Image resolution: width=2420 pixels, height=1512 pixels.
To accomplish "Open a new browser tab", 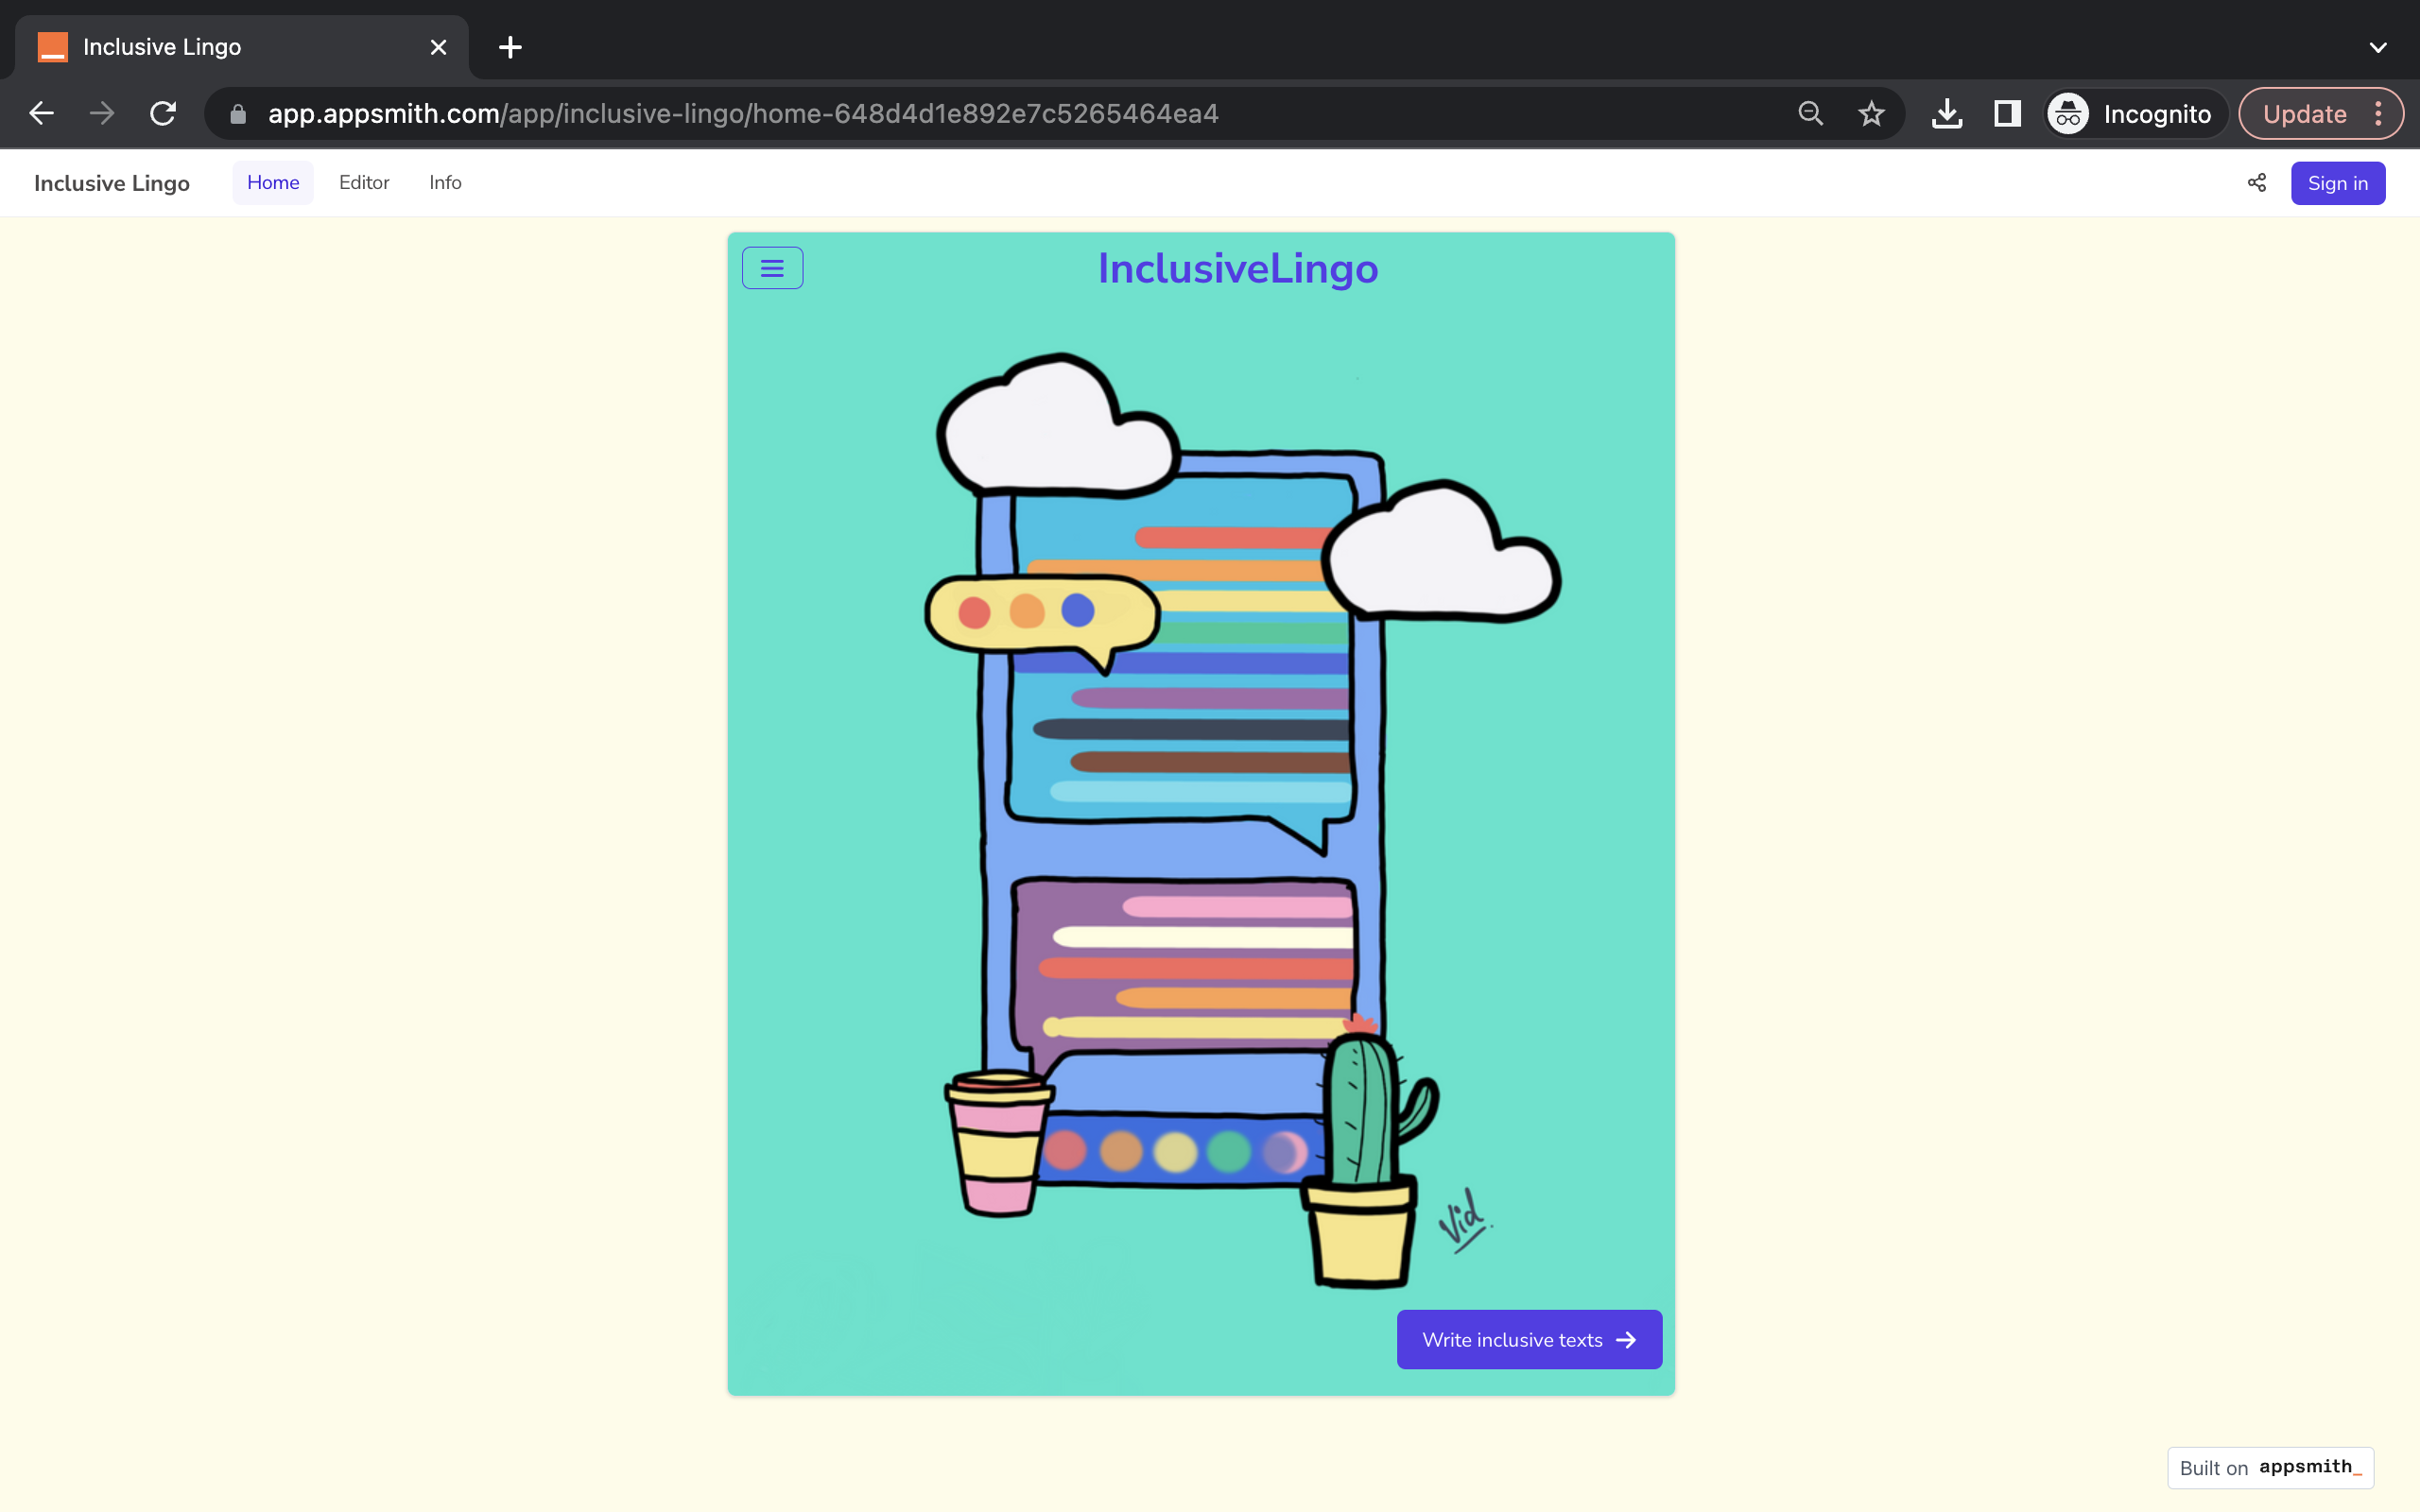I will (510, 46).
